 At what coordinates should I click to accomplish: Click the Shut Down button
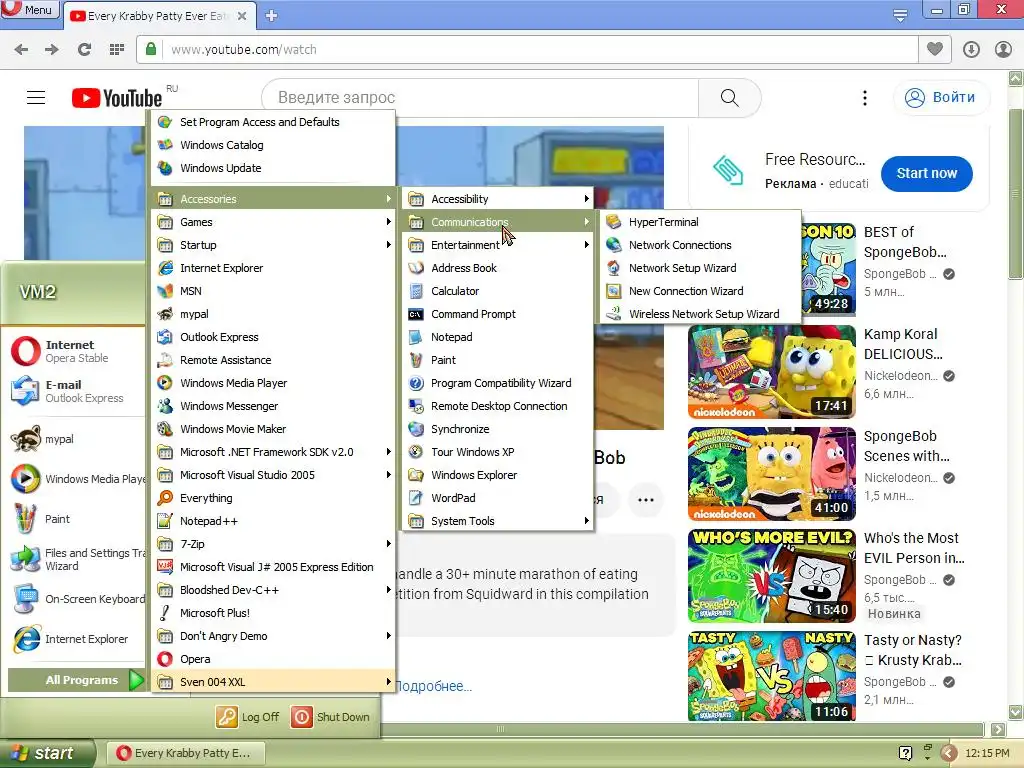pyautogui.click(x=330, y=717)
